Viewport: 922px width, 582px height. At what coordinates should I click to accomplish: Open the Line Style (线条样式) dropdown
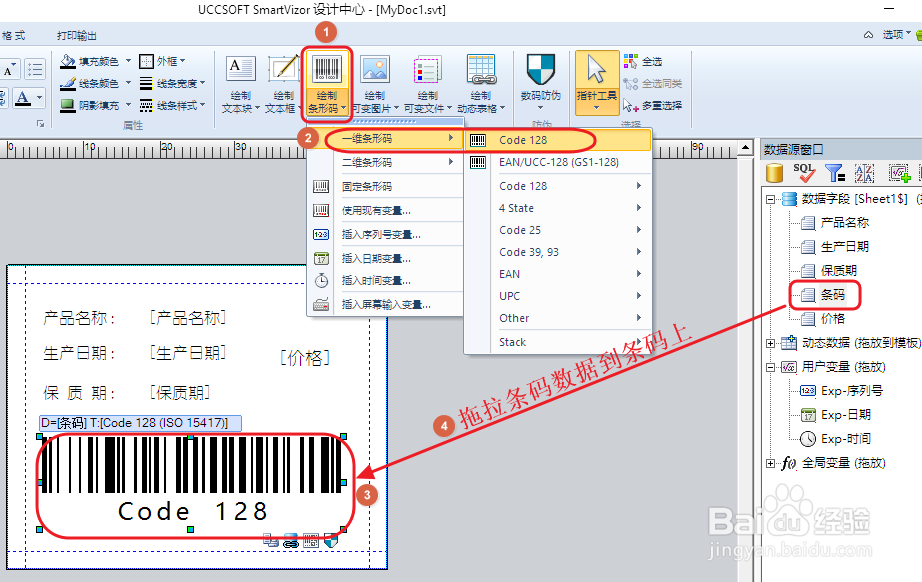click(172, 105)
